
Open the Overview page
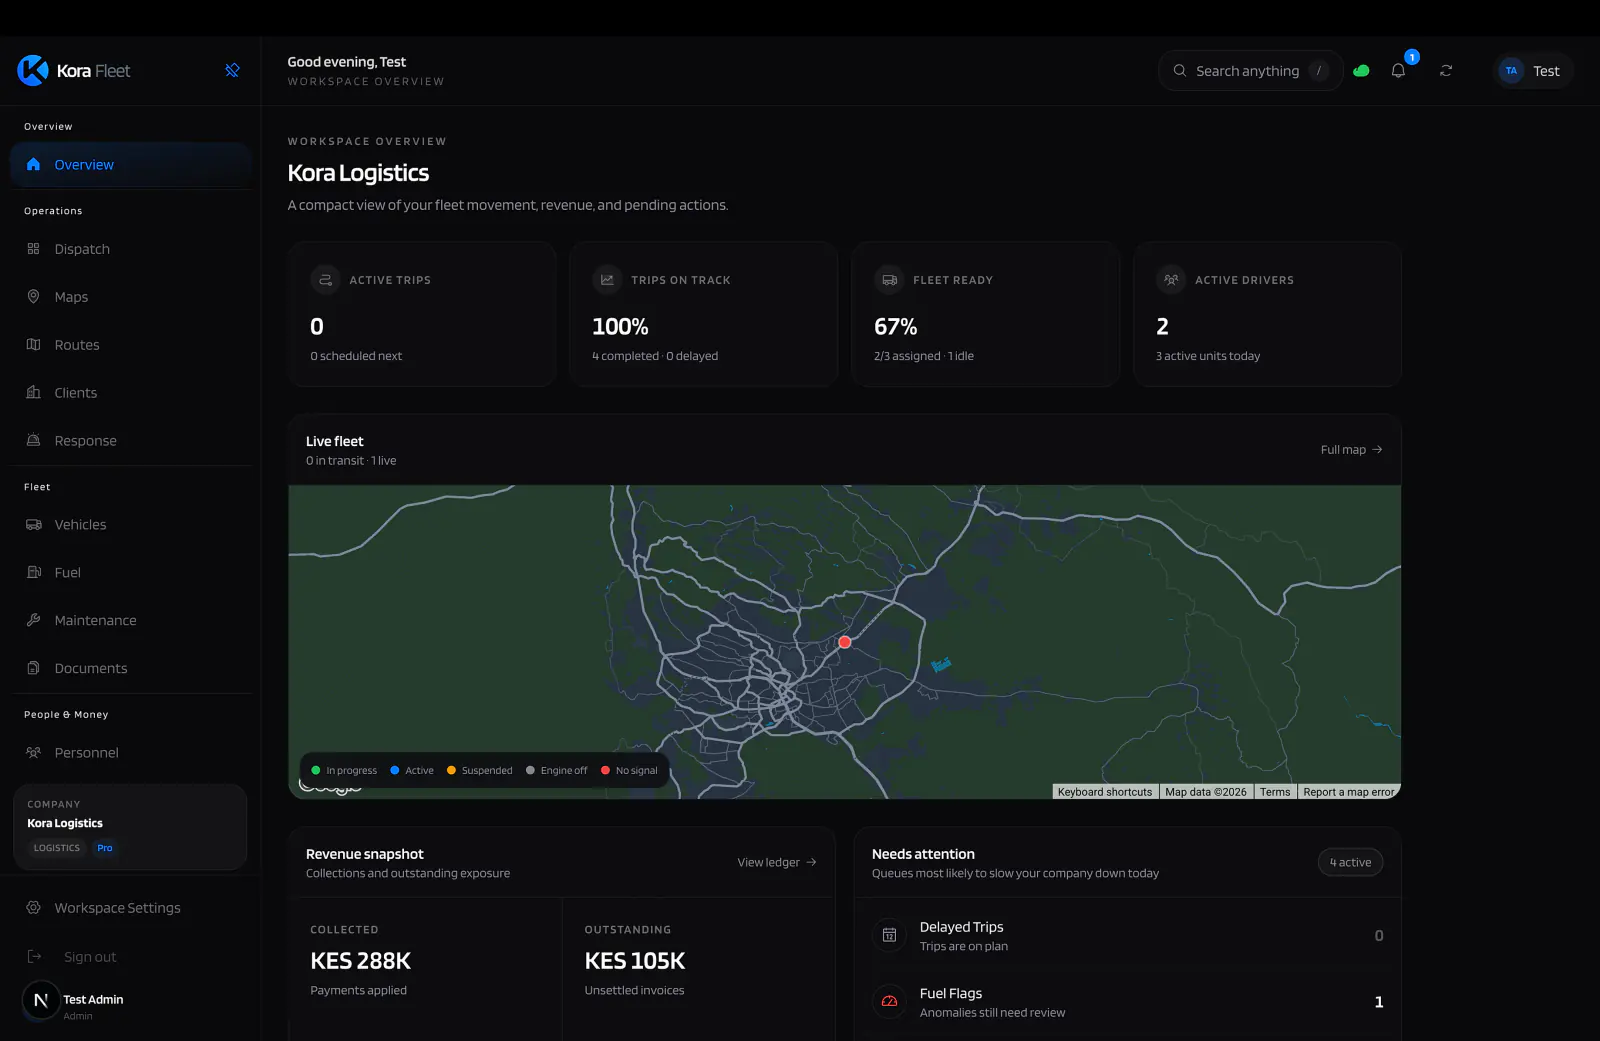(131, 165)
